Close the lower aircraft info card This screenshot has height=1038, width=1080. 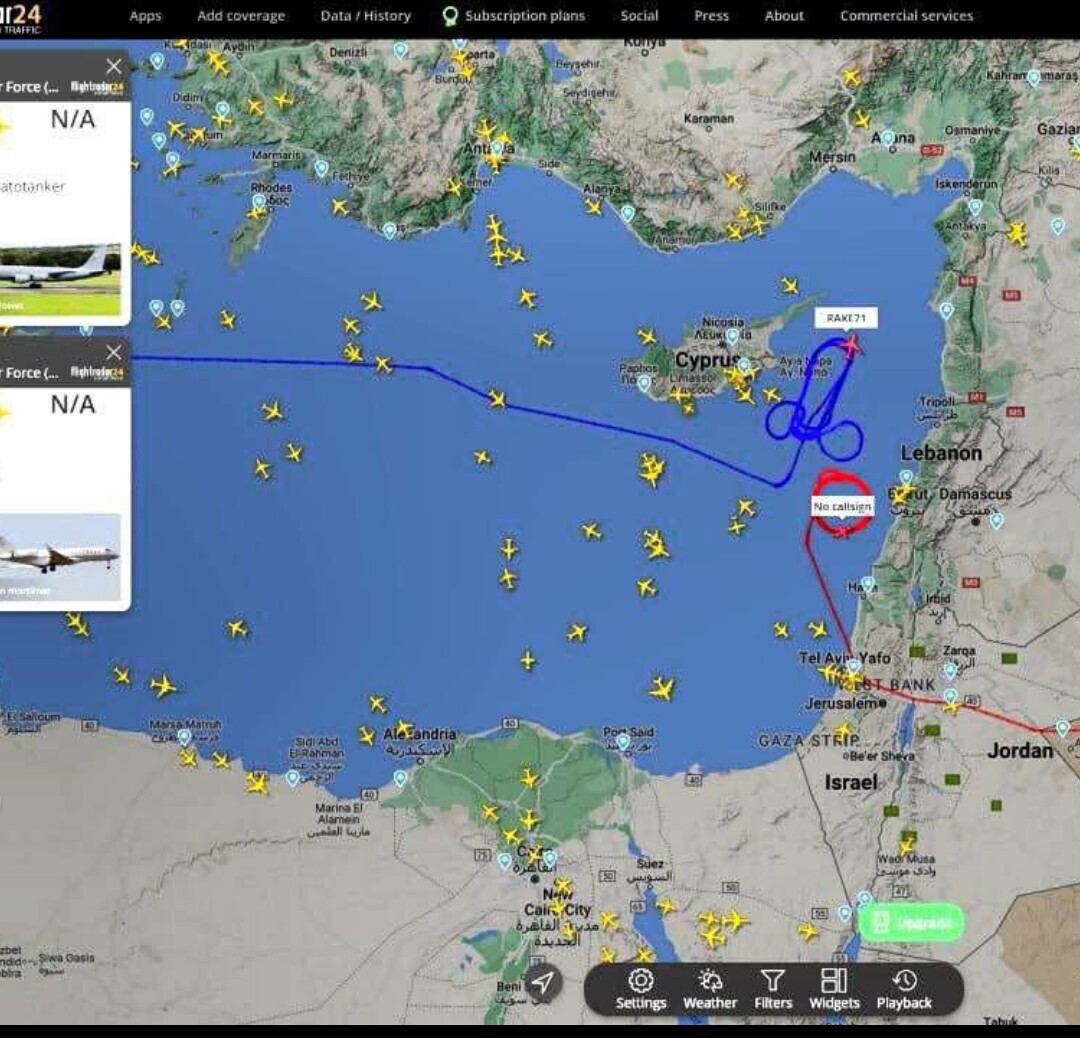click(x=114, y=352)
